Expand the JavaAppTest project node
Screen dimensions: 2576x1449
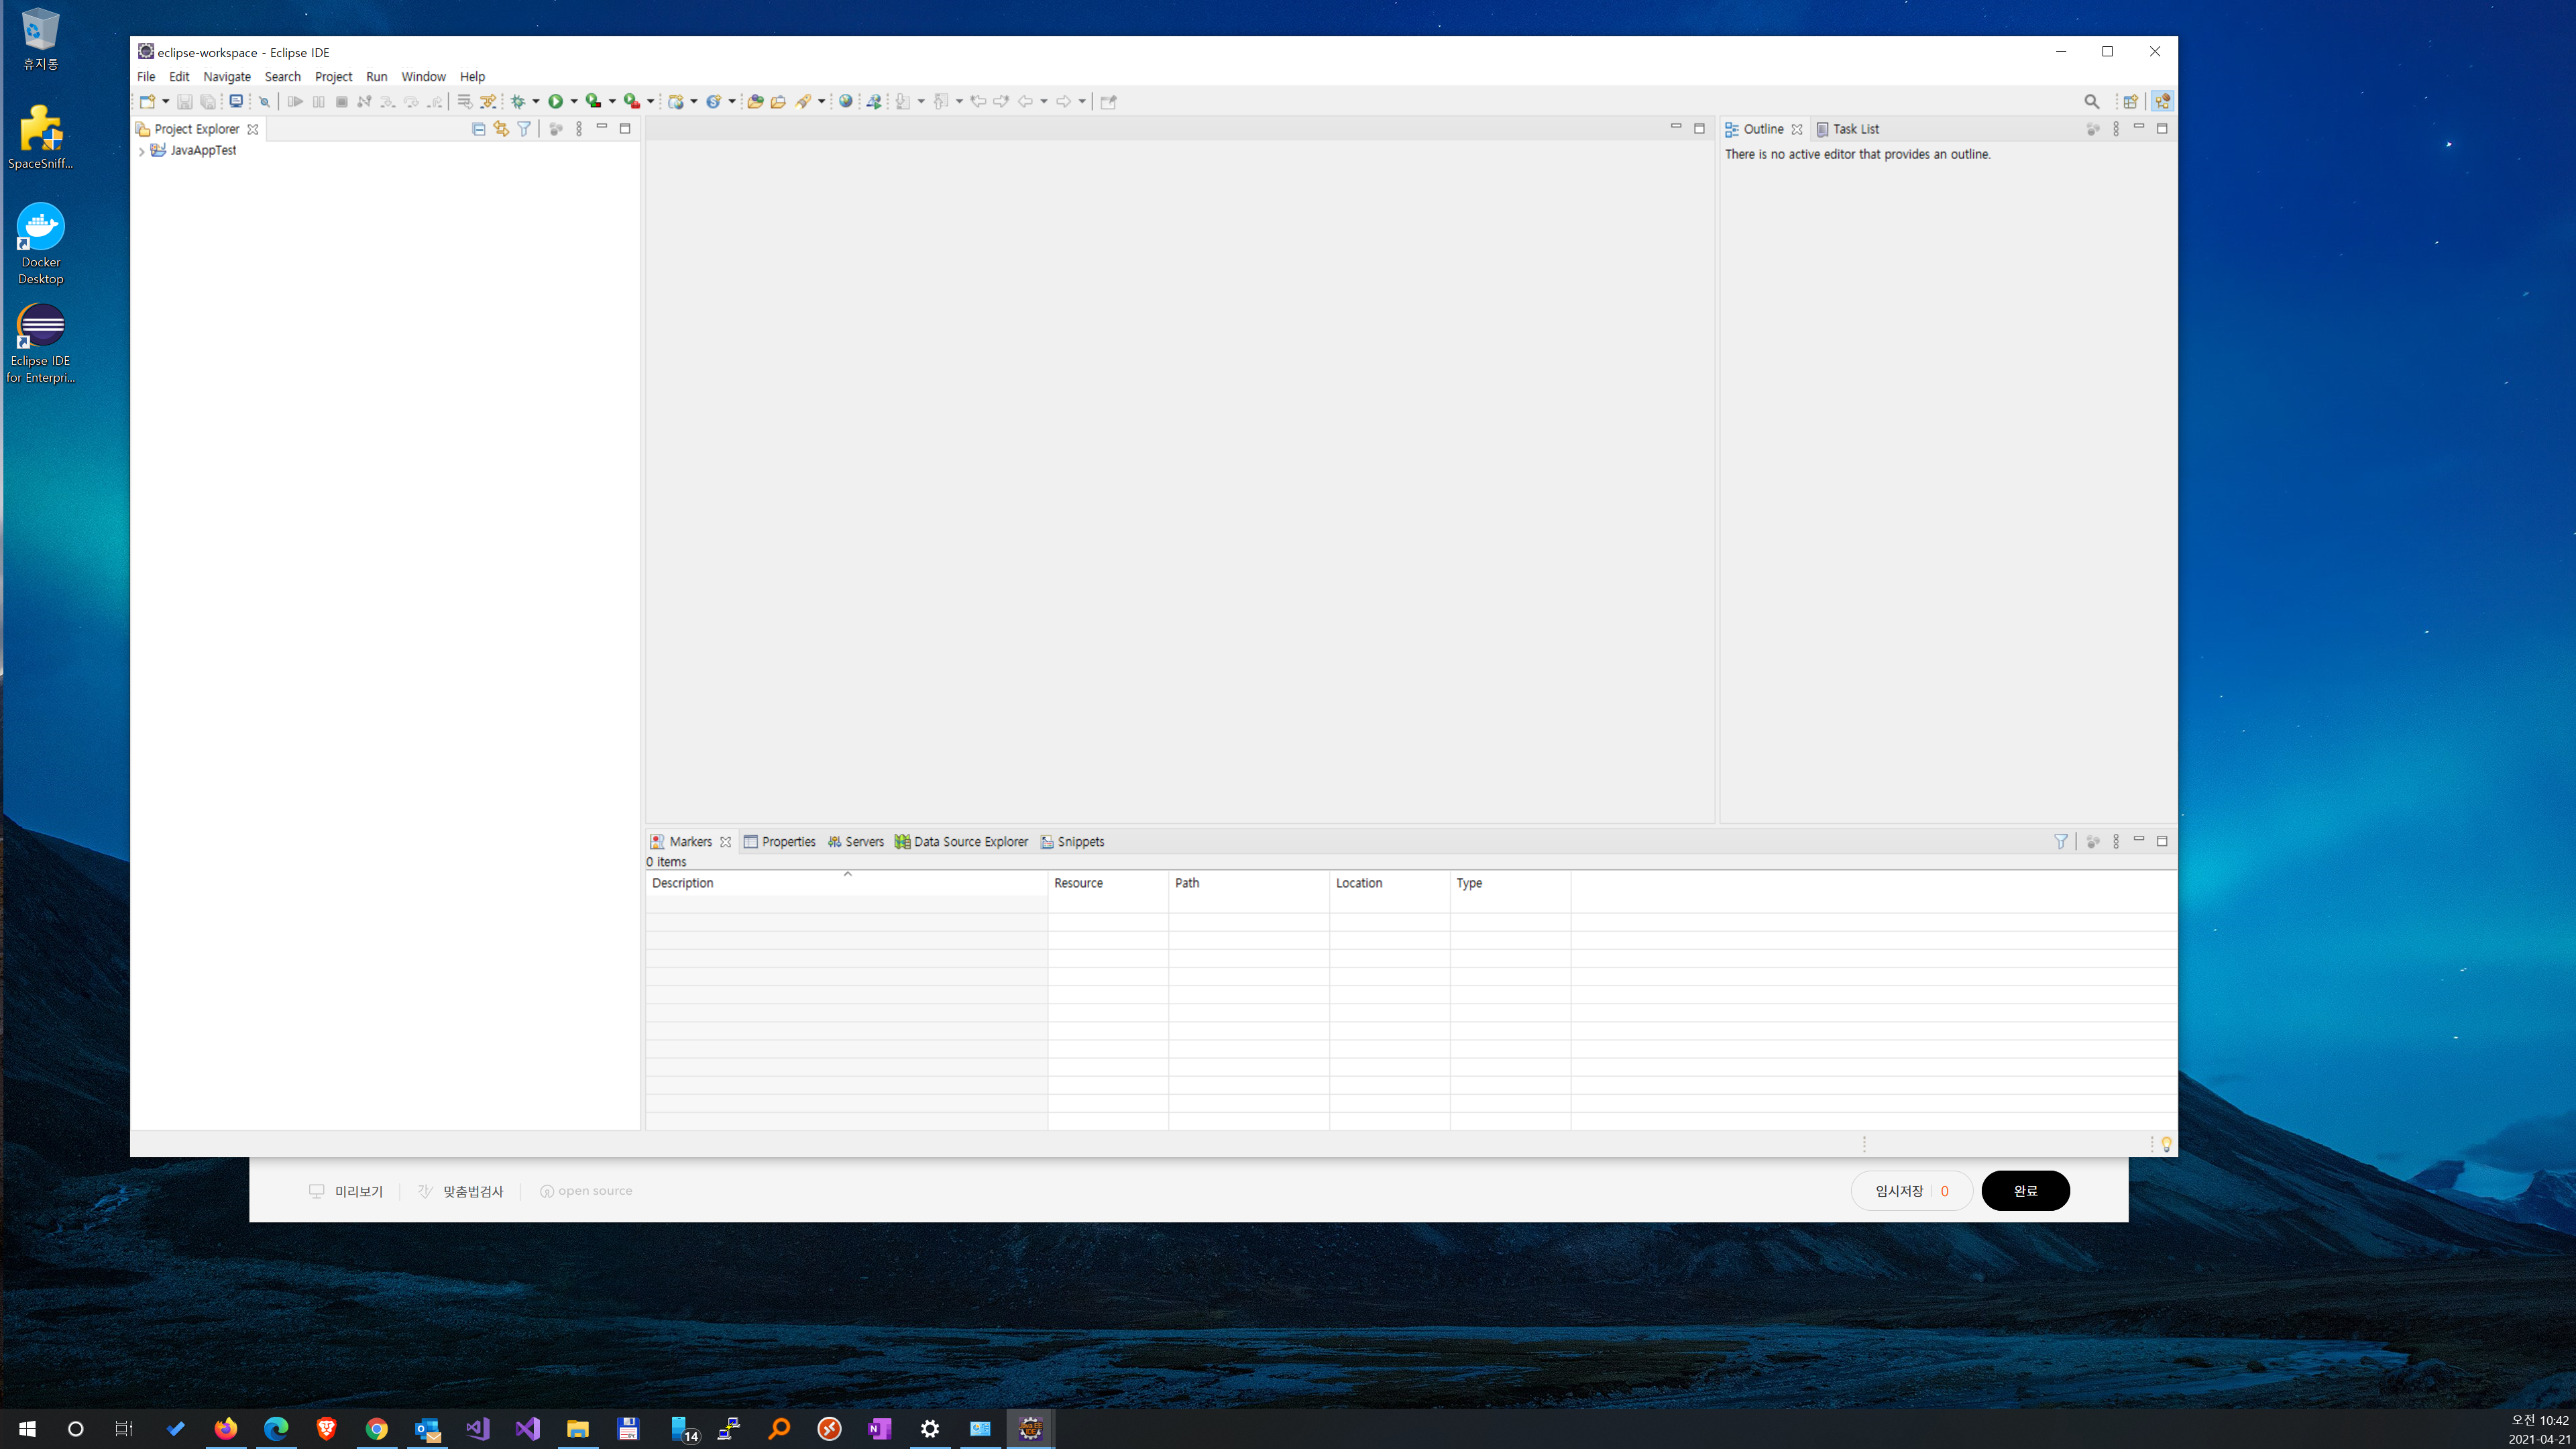click(x=142, y=151)
